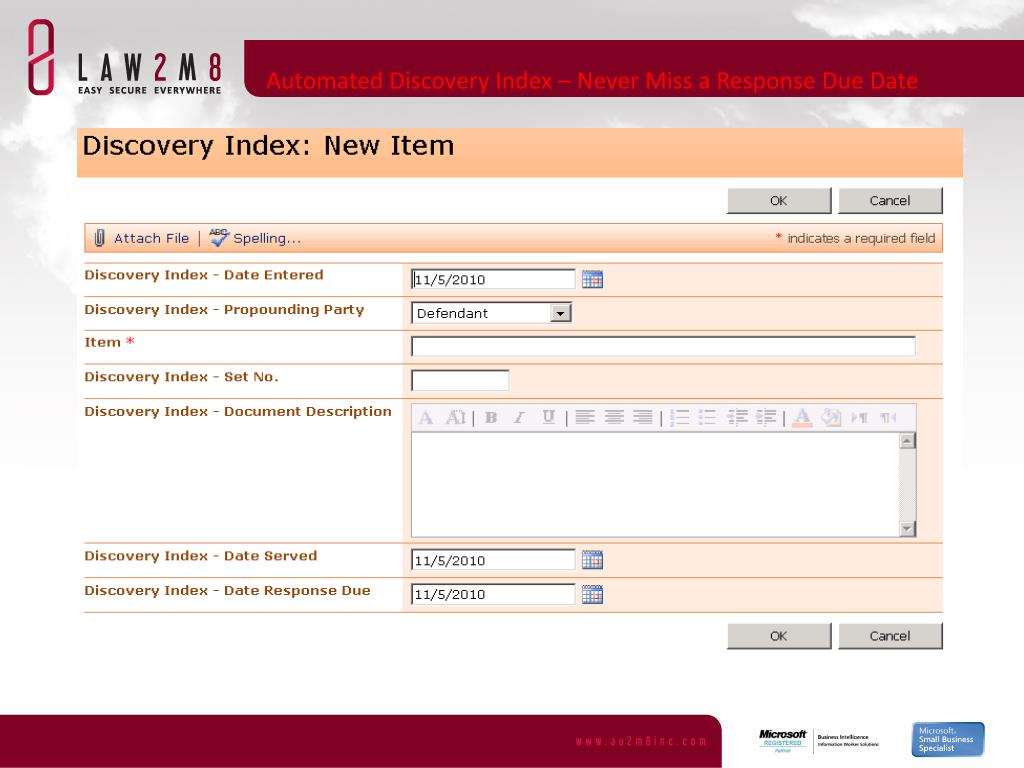Set left-to-right text direction
Image resolution: width=1024 pixels, height=768 pixels.
859,417
